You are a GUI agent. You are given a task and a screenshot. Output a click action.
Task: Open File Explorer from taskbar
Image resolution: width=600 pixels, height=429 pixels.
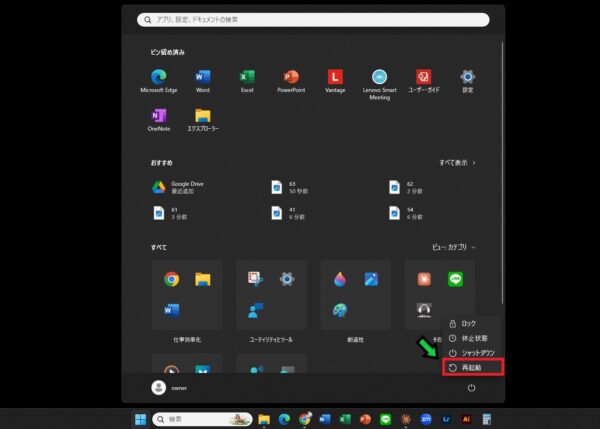tap(264, 419)
